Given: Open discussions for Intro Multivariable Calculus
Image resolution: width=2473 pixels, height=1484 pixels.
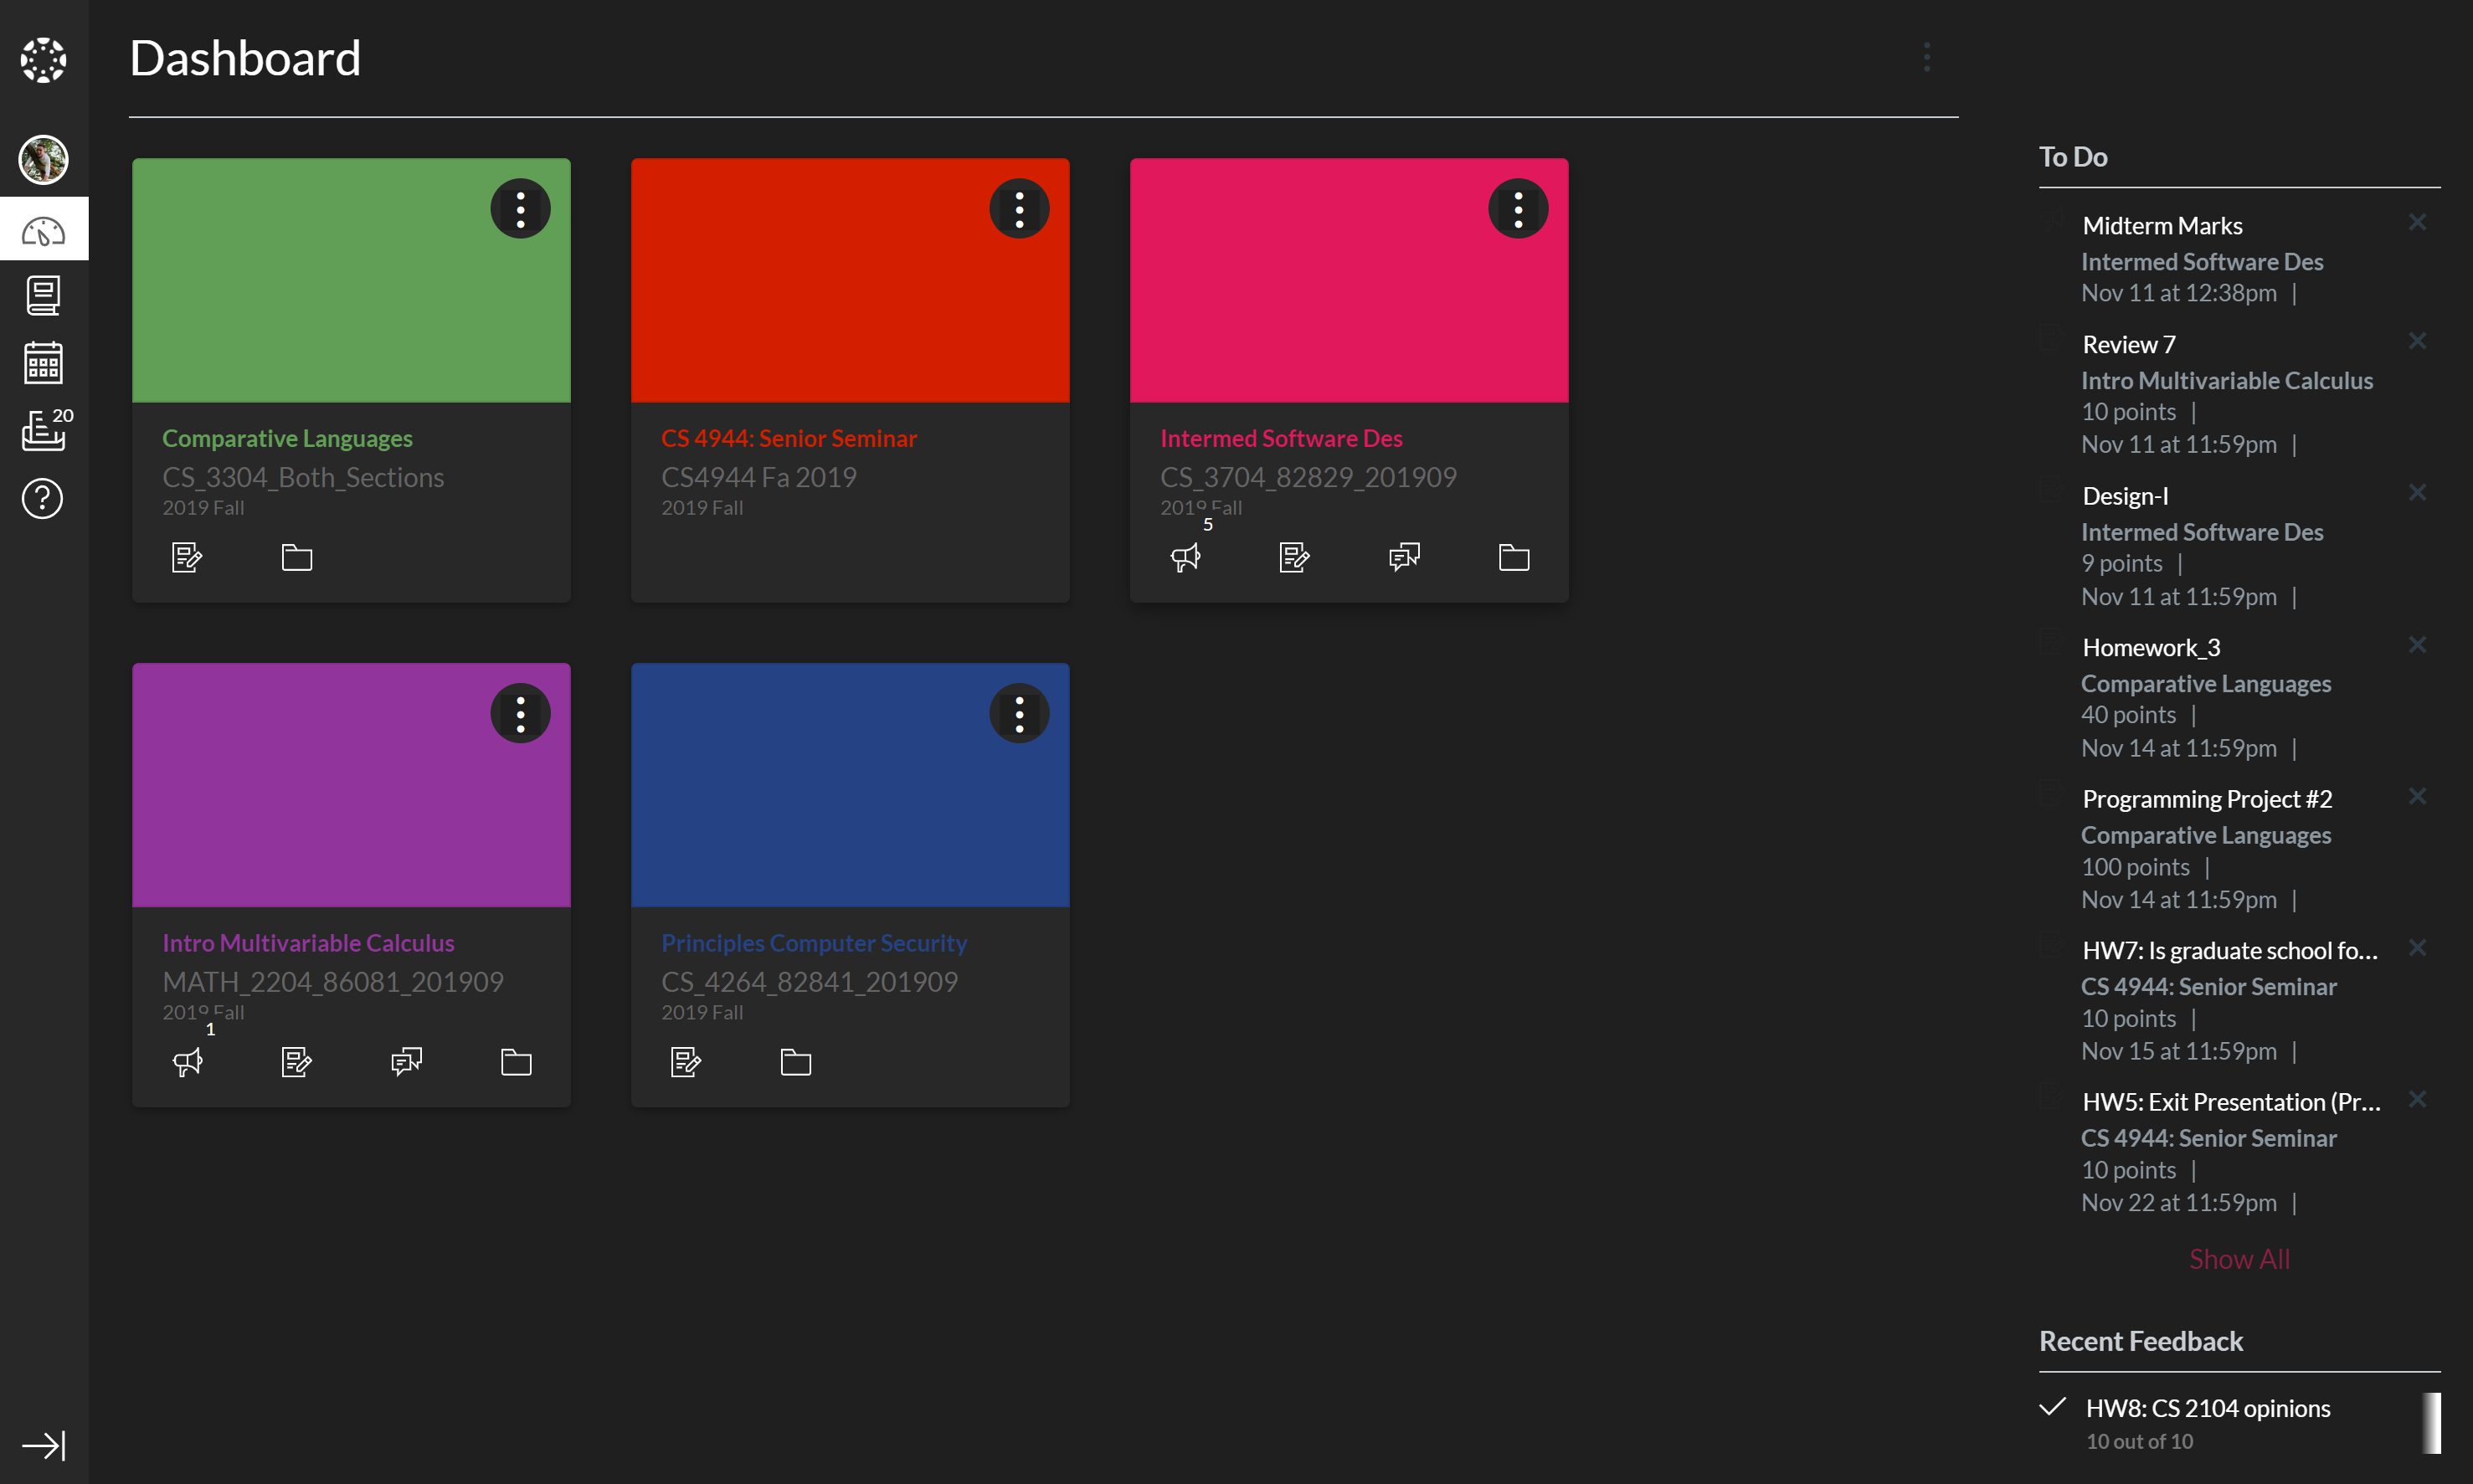Looking at the screenshot, I should click(406, 1061).
